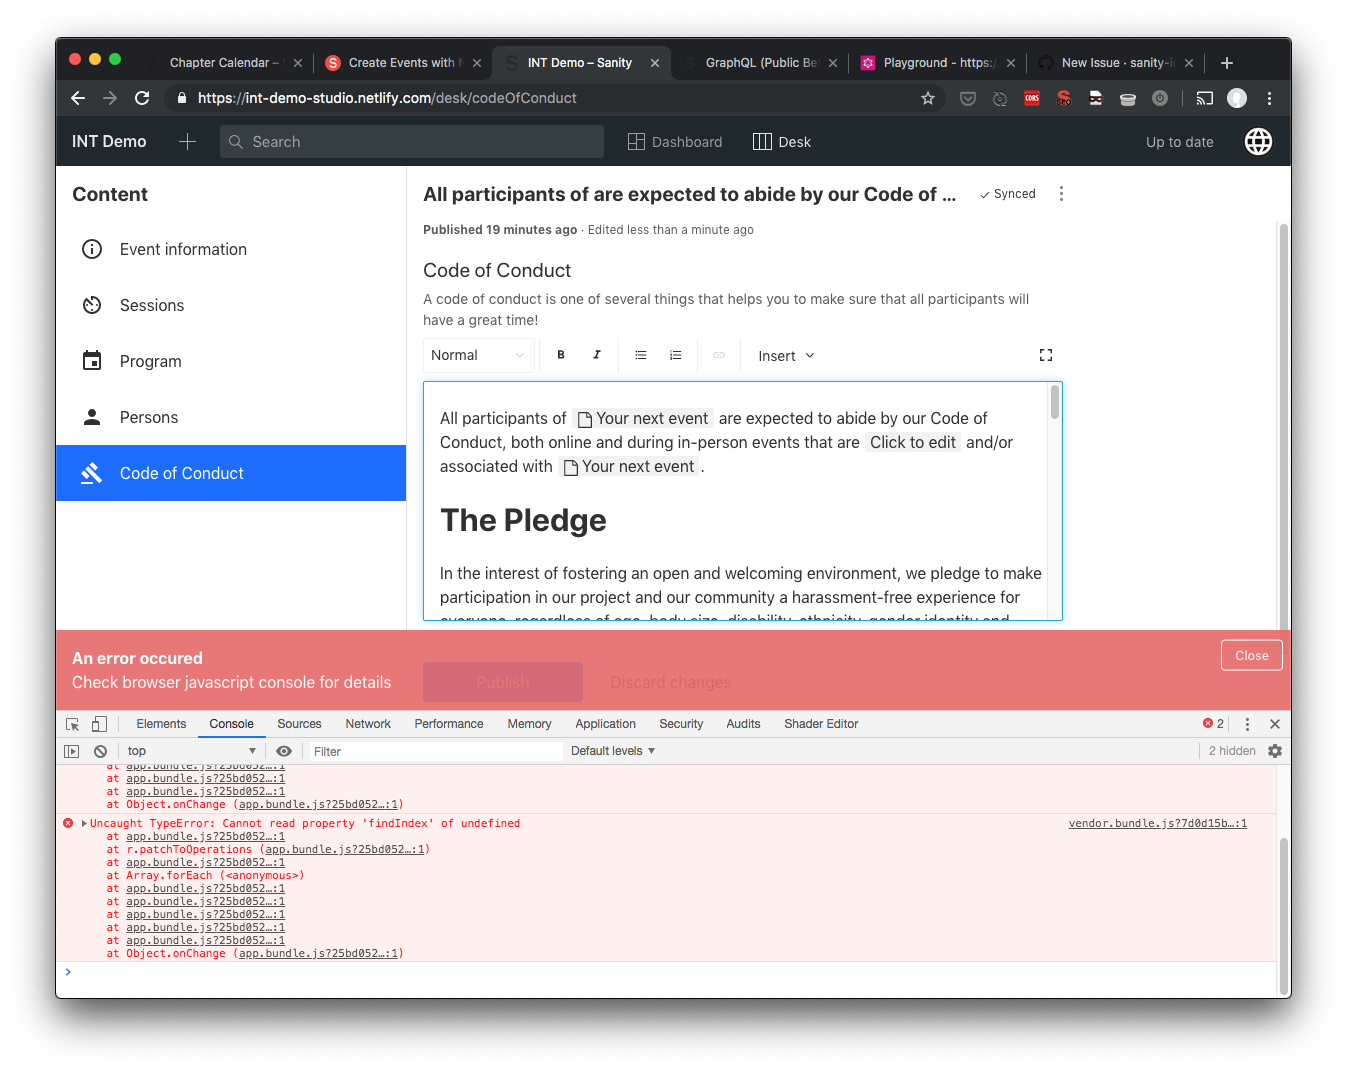Open the Insert dropdown menu

(786, 356)
